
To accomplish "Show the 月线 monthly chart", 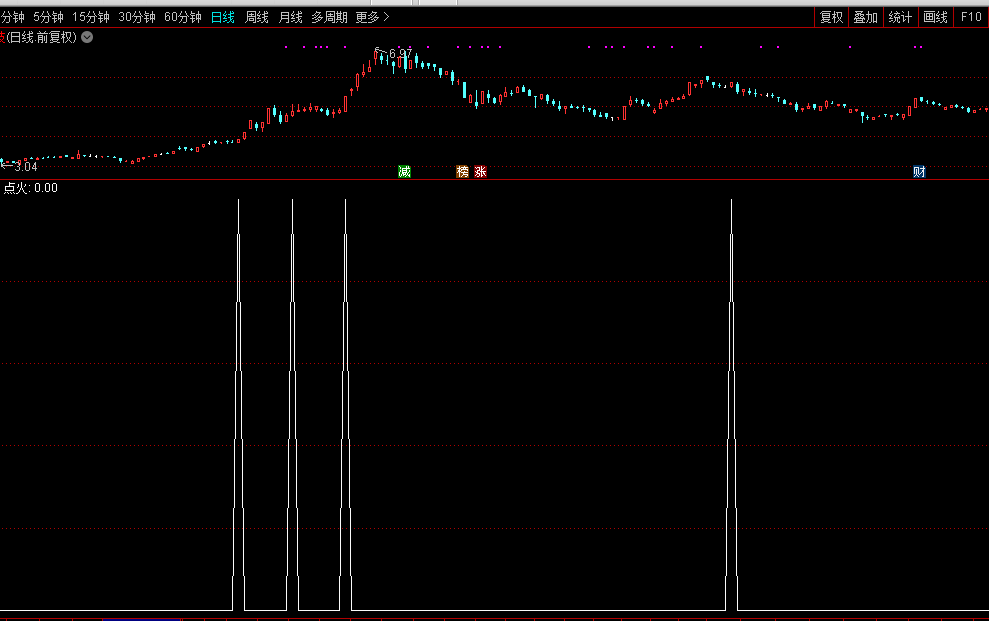I will pos(290,17).
